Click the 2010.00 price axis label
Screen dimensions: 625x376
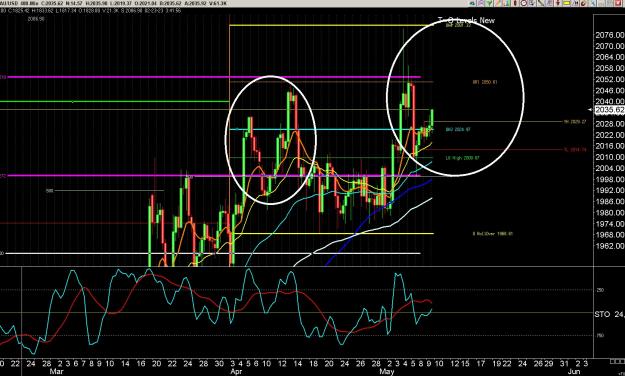pos(610,157)
